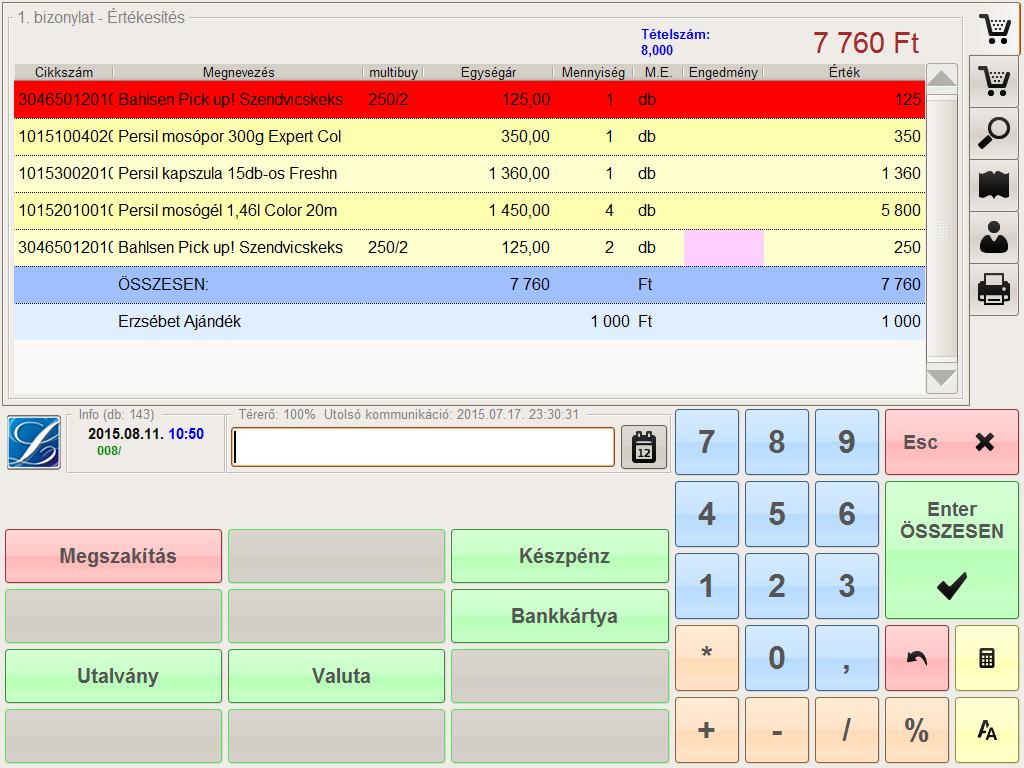Click the Megnevezés column header
The width and height of the screenshot is (1024, 768).
(238, 72)
